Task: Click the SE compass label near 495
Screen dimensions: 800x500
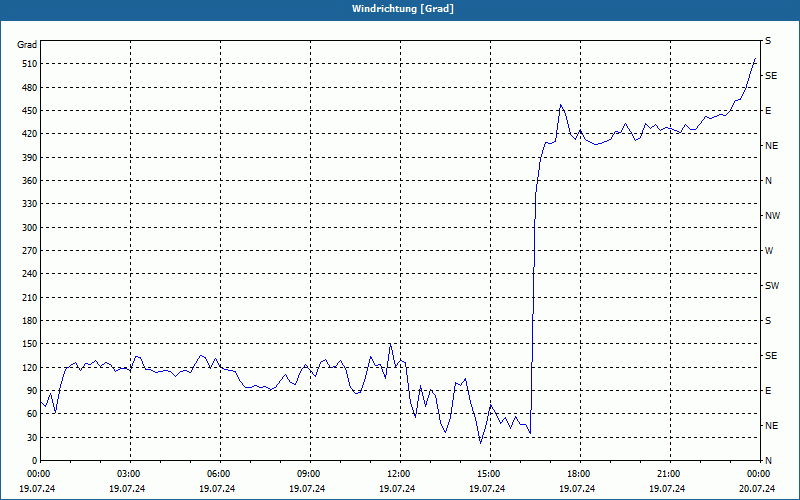Action: (771, 76)
